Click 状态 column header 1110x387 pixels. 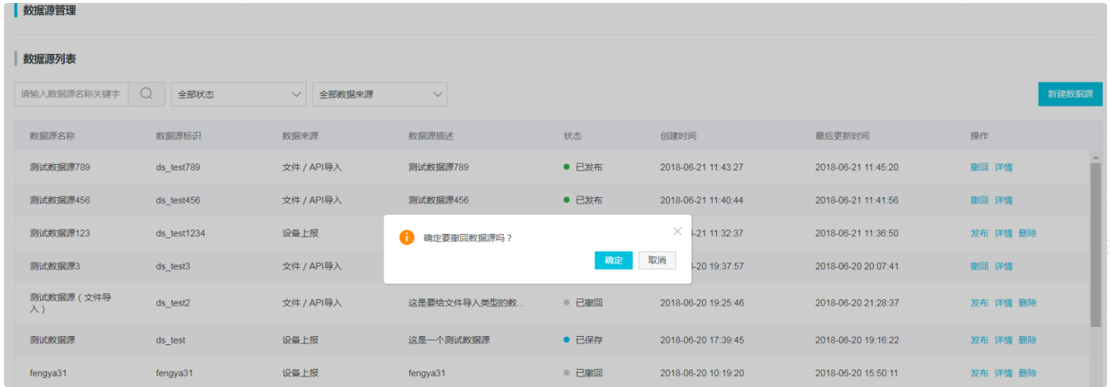573,135
